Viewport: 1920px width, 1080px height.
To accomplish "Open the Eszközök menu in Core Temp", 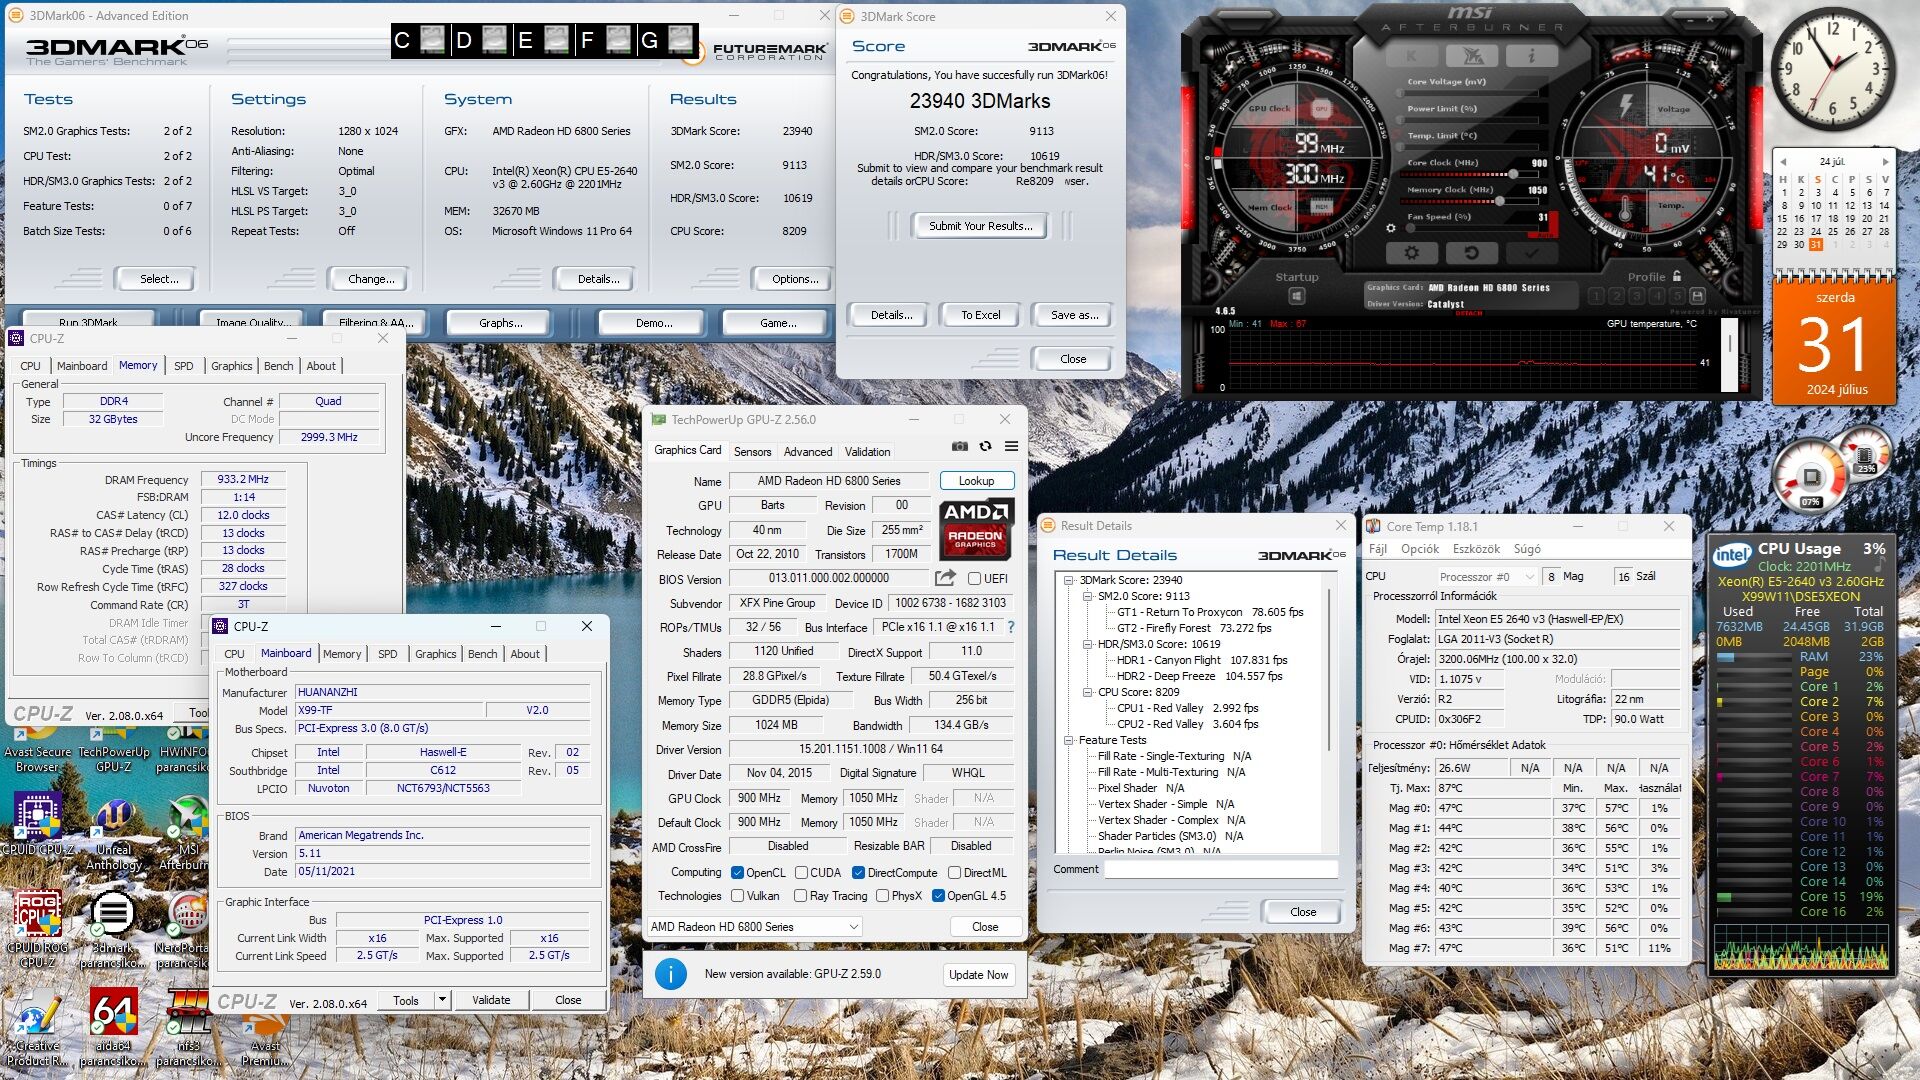I will [1477, 549].
